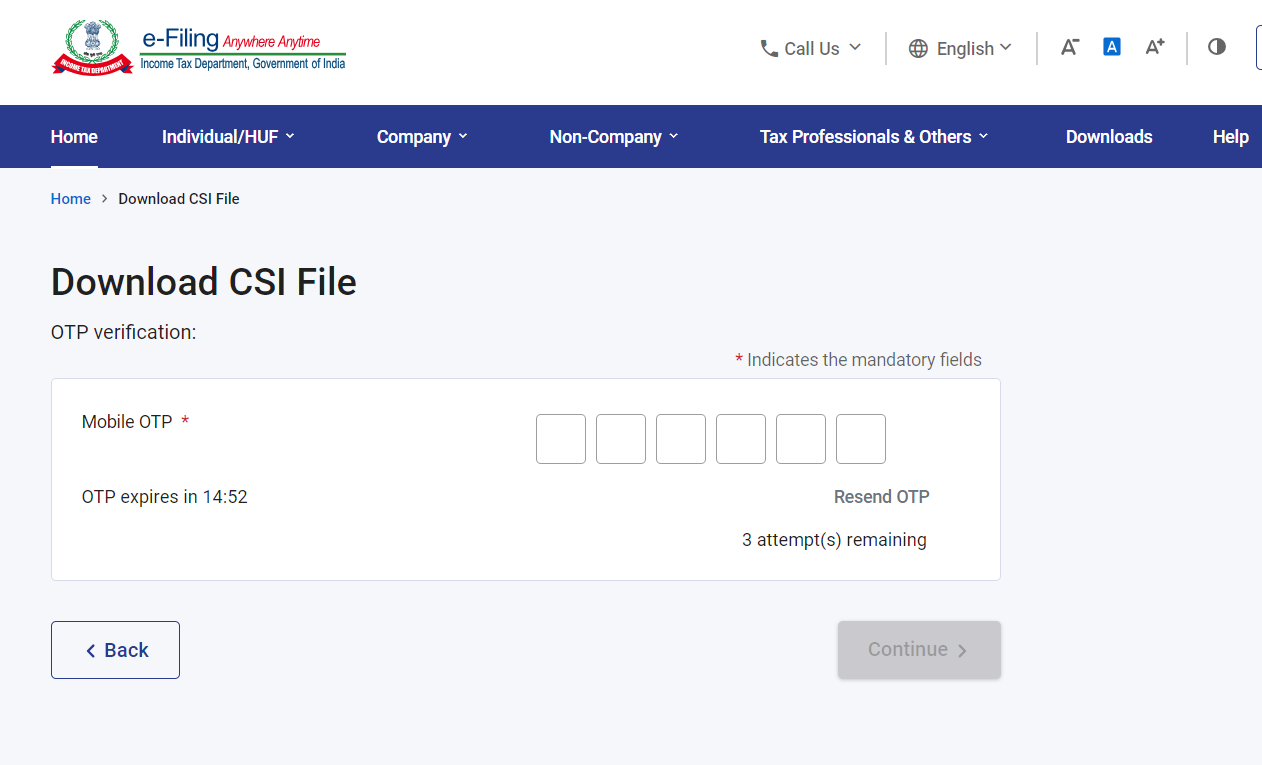Viewport: 1262px width, 765px height.
Task: Click the first Mobile OTP digit box
Action: 561,439
